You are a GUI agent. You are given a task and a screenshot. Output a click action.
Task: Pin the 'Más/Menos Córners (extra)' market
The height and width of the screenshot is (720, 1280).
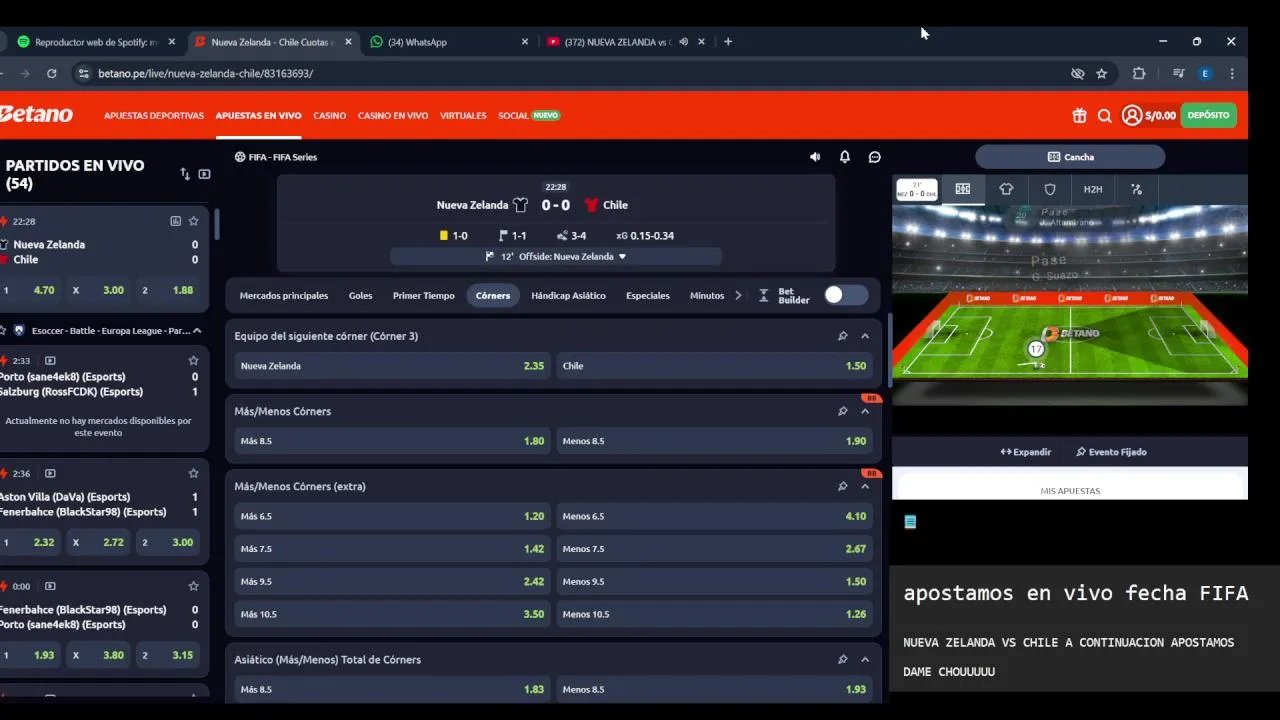click(x=843, y=486)
